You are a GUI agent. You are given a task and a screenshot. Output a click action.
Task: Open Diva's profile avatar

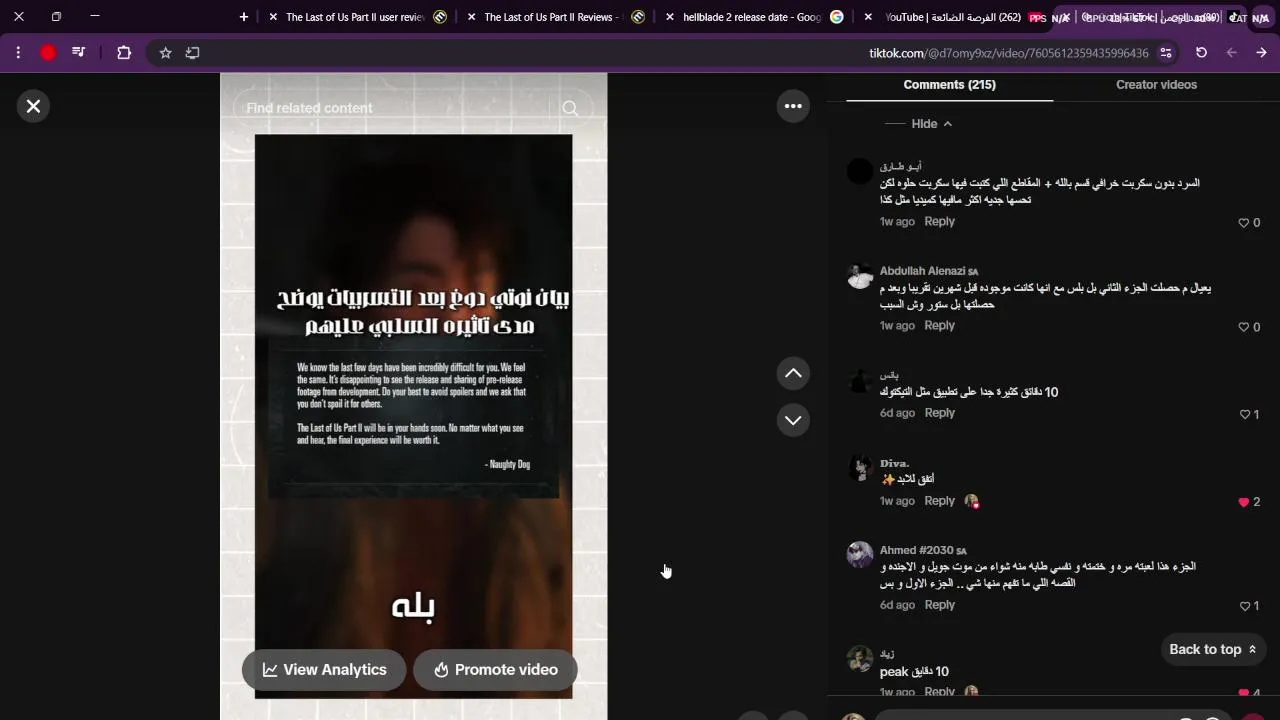(860, 467)
